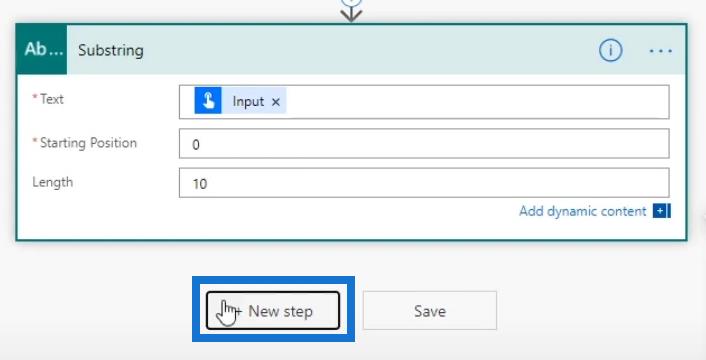The width and height of the screenshot is (706, 360).
Task: Select the Input dynamic content chip
Action: click(x=240, y=100)
